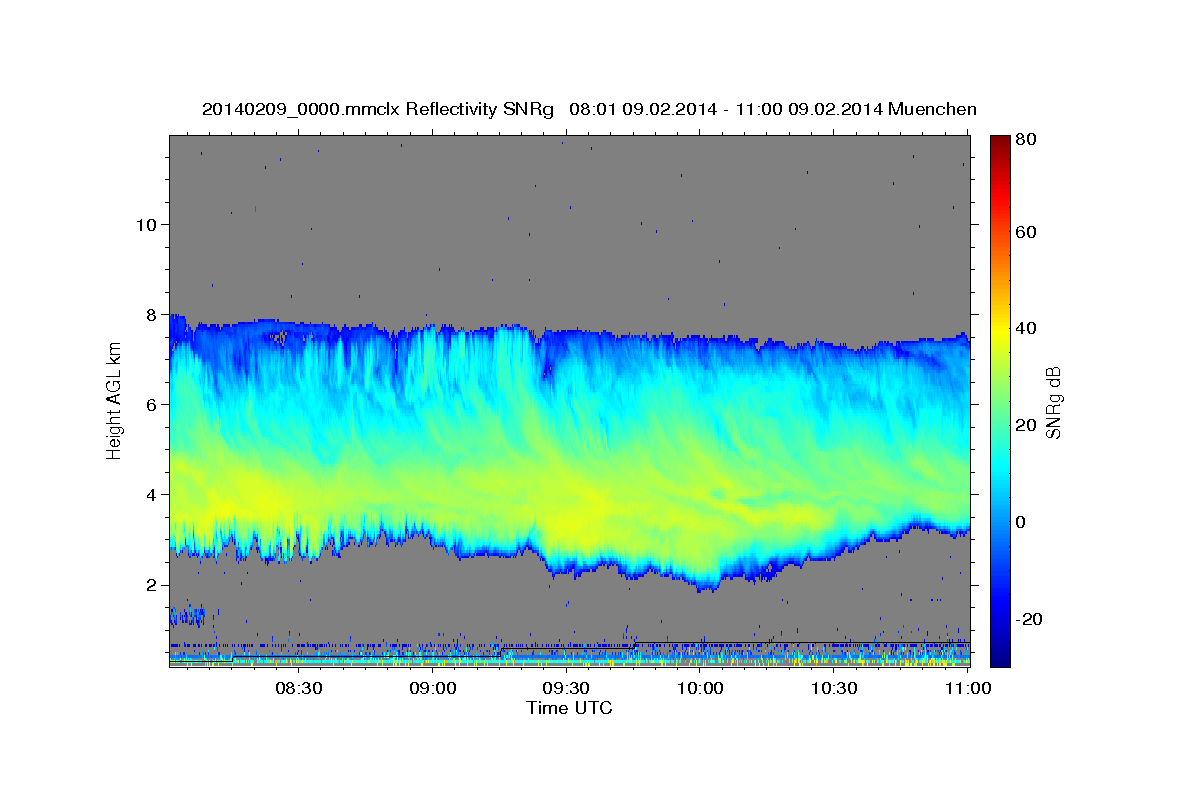Click the colorbar value 80
The height and width of the screenshot is (800, 1200).
click(x=1025, y=140)
